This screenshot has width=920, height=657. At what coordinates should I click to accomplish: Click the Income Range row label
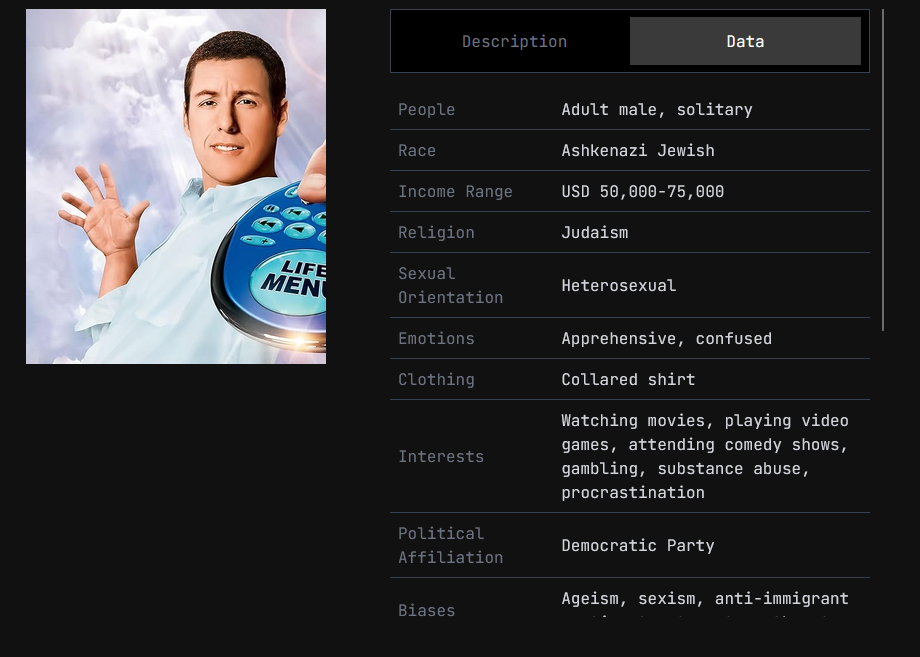pos(455,192)
